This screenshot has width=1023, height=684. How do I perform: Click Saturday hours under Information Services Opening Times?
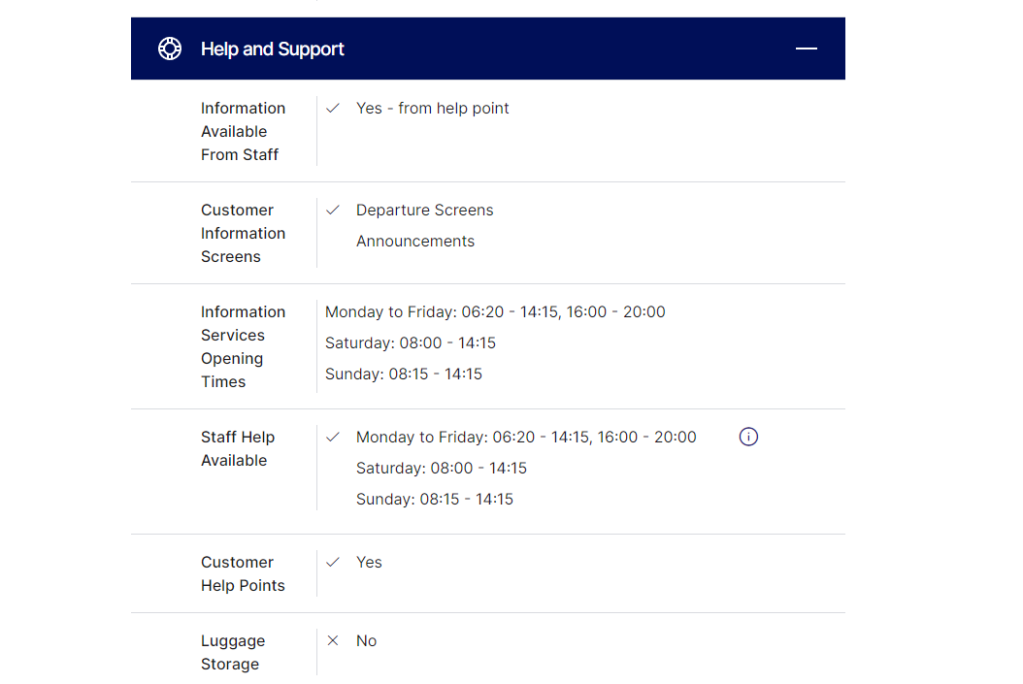410,343
